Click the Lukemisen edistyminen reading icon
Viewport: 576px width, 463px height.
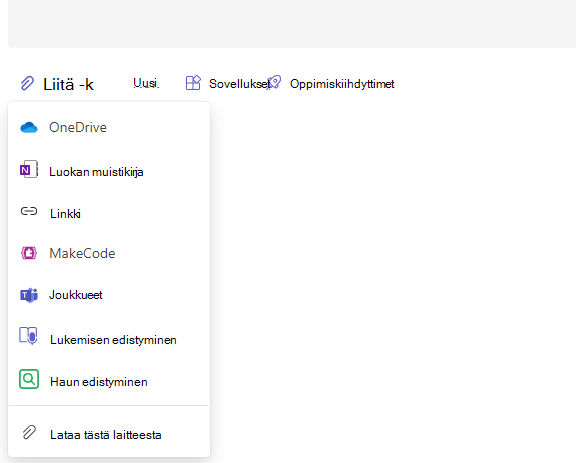29,336
